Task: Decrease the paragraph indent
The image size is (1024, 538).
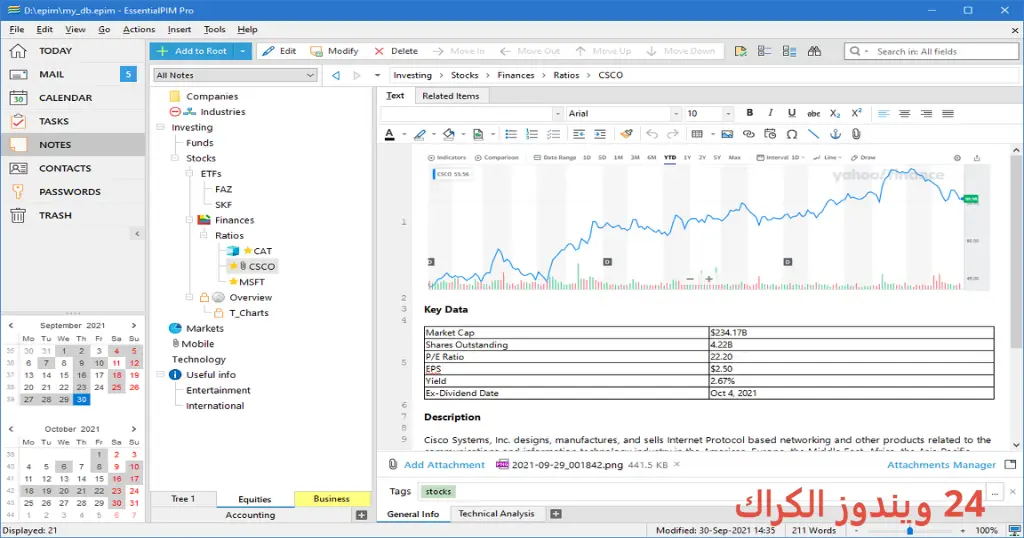Action: point(579,134)
